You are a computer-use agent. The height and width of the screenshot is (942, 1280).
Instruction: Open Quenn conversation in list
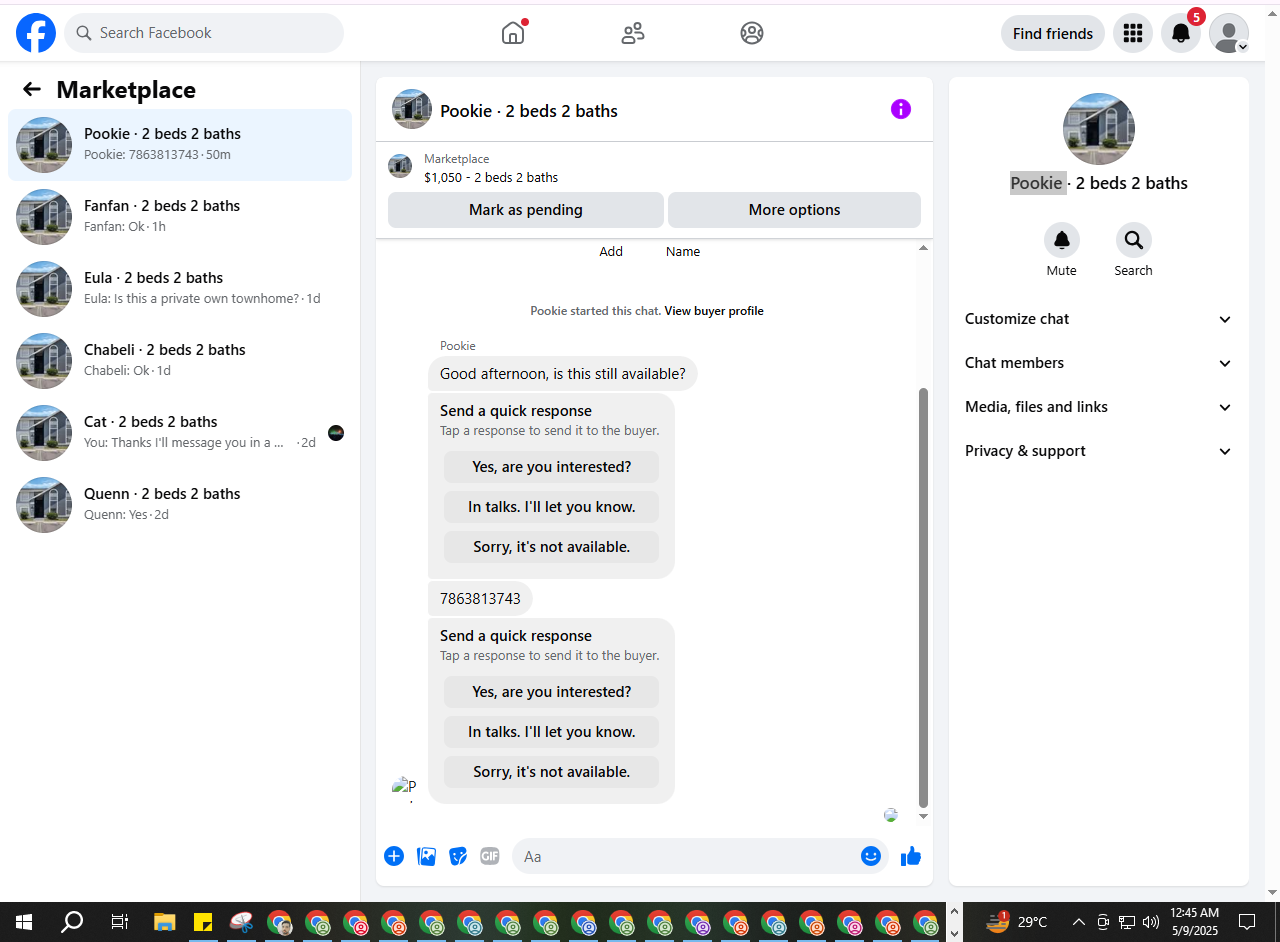click(x=180, y=505)
